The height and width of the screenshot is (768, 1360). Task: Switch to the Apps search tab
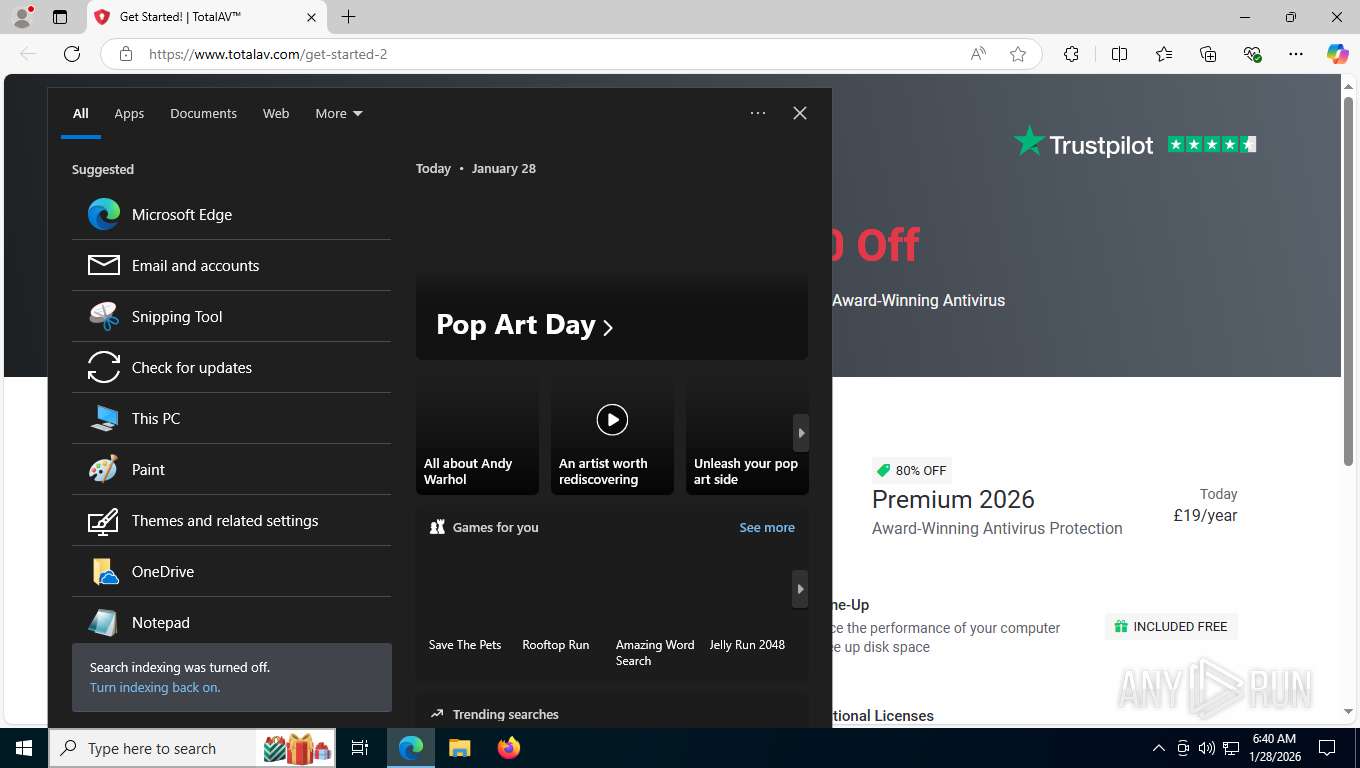click(129, 113)
